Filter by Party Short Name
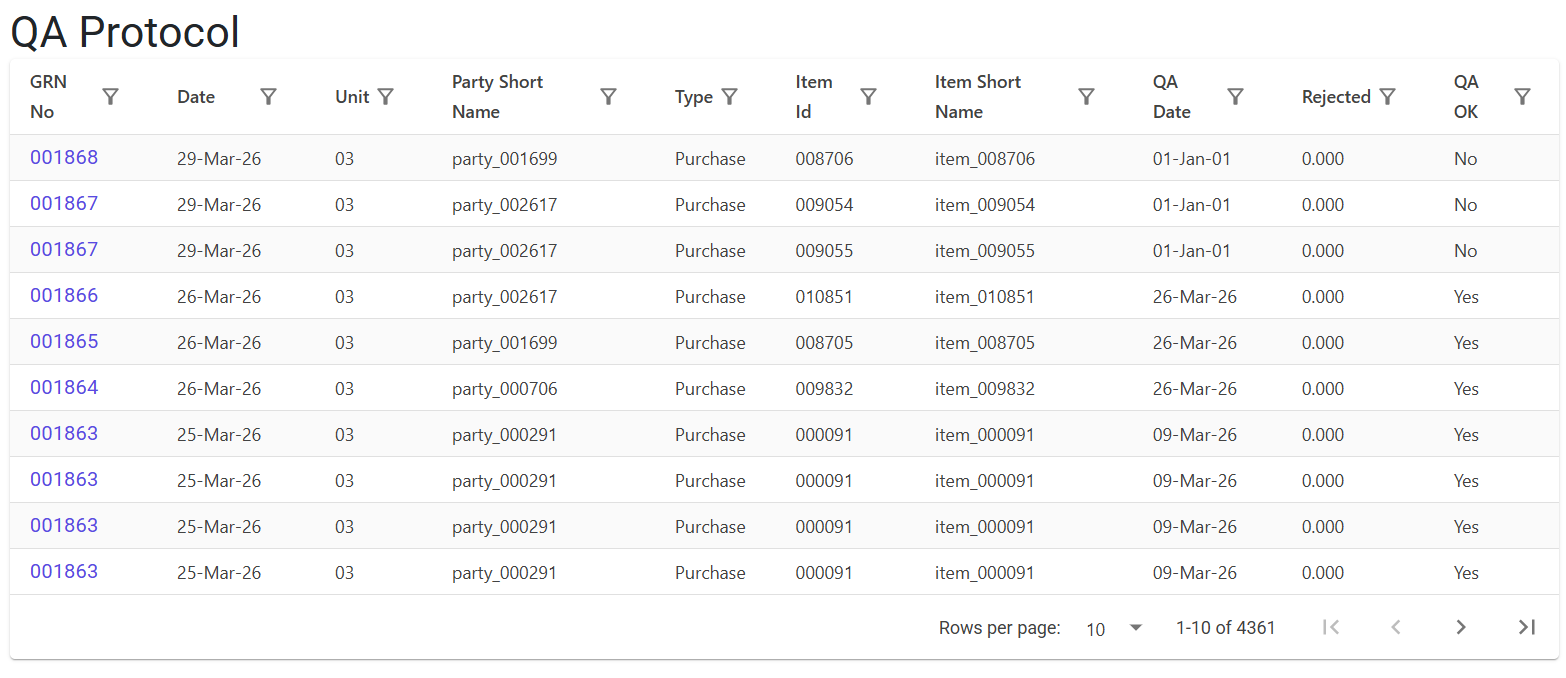Screen dimensions: 1566x678 [608, 97]
